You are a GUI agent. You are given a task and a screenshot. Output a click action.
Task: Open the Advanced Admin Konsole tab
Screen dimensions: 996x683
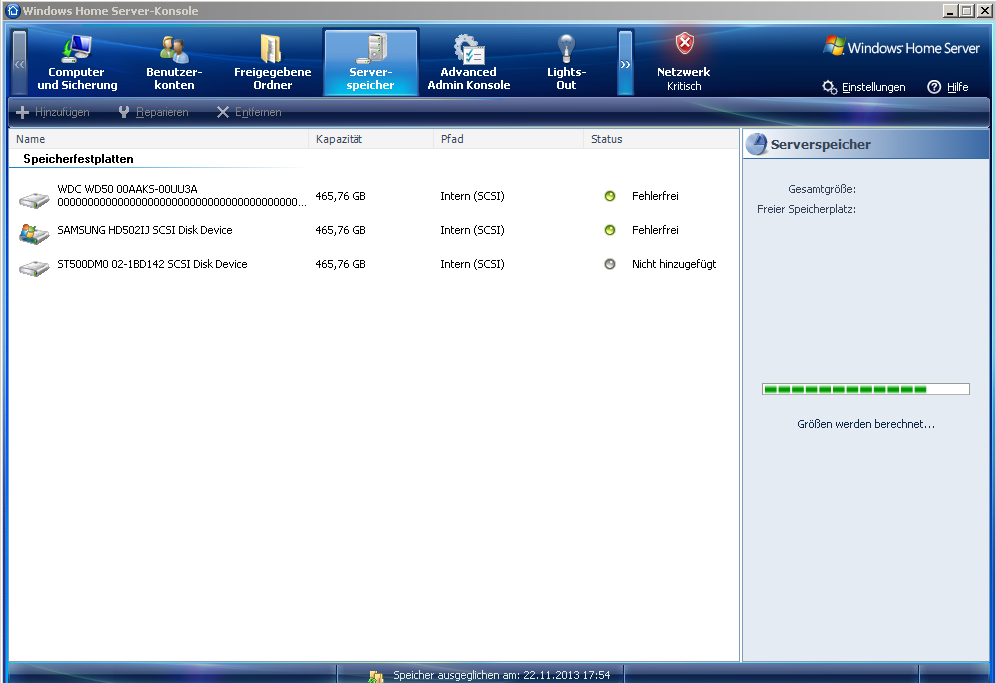tap(469, 62)
